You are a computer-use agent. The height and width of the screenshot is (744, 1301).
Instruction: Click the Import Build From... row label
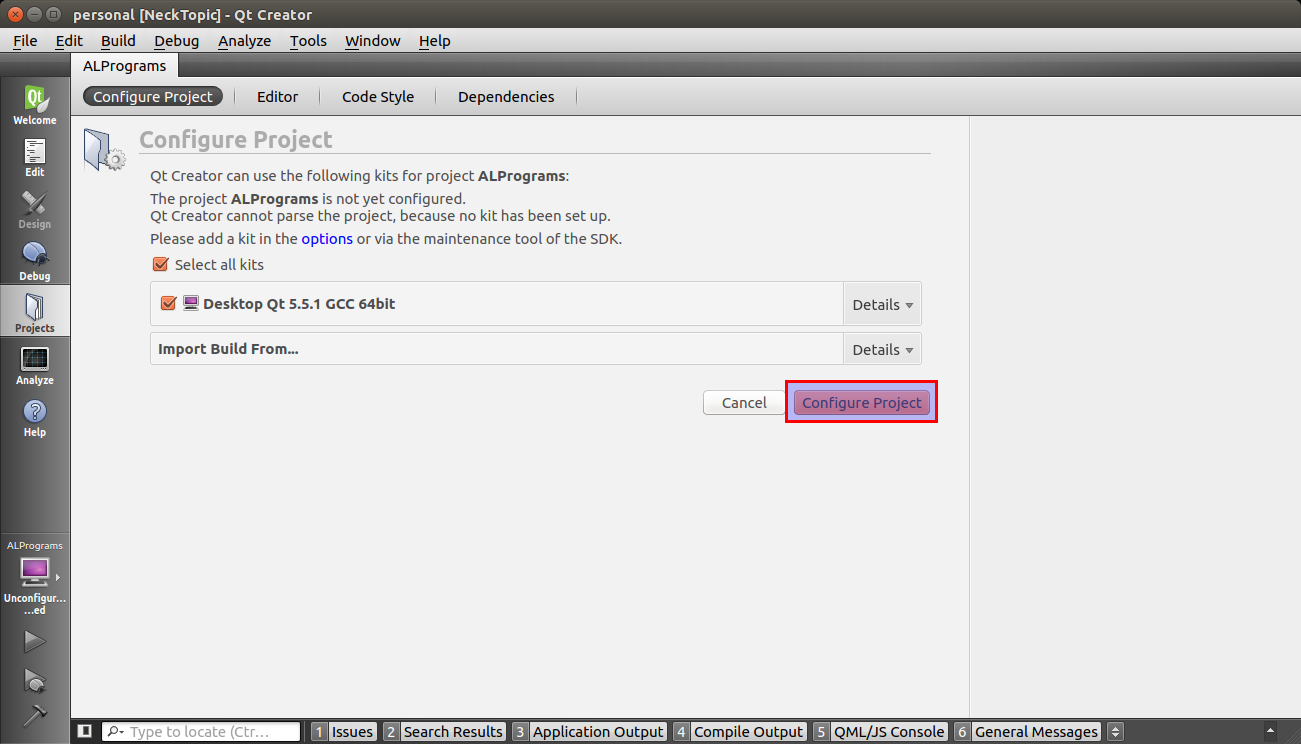tap(228, 349)
